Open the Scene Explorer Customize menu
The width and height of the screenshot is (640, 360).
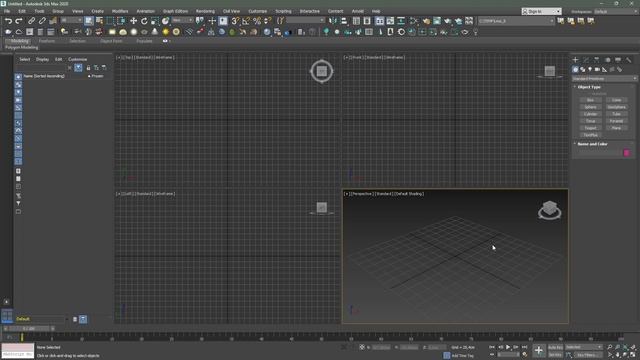78,59
